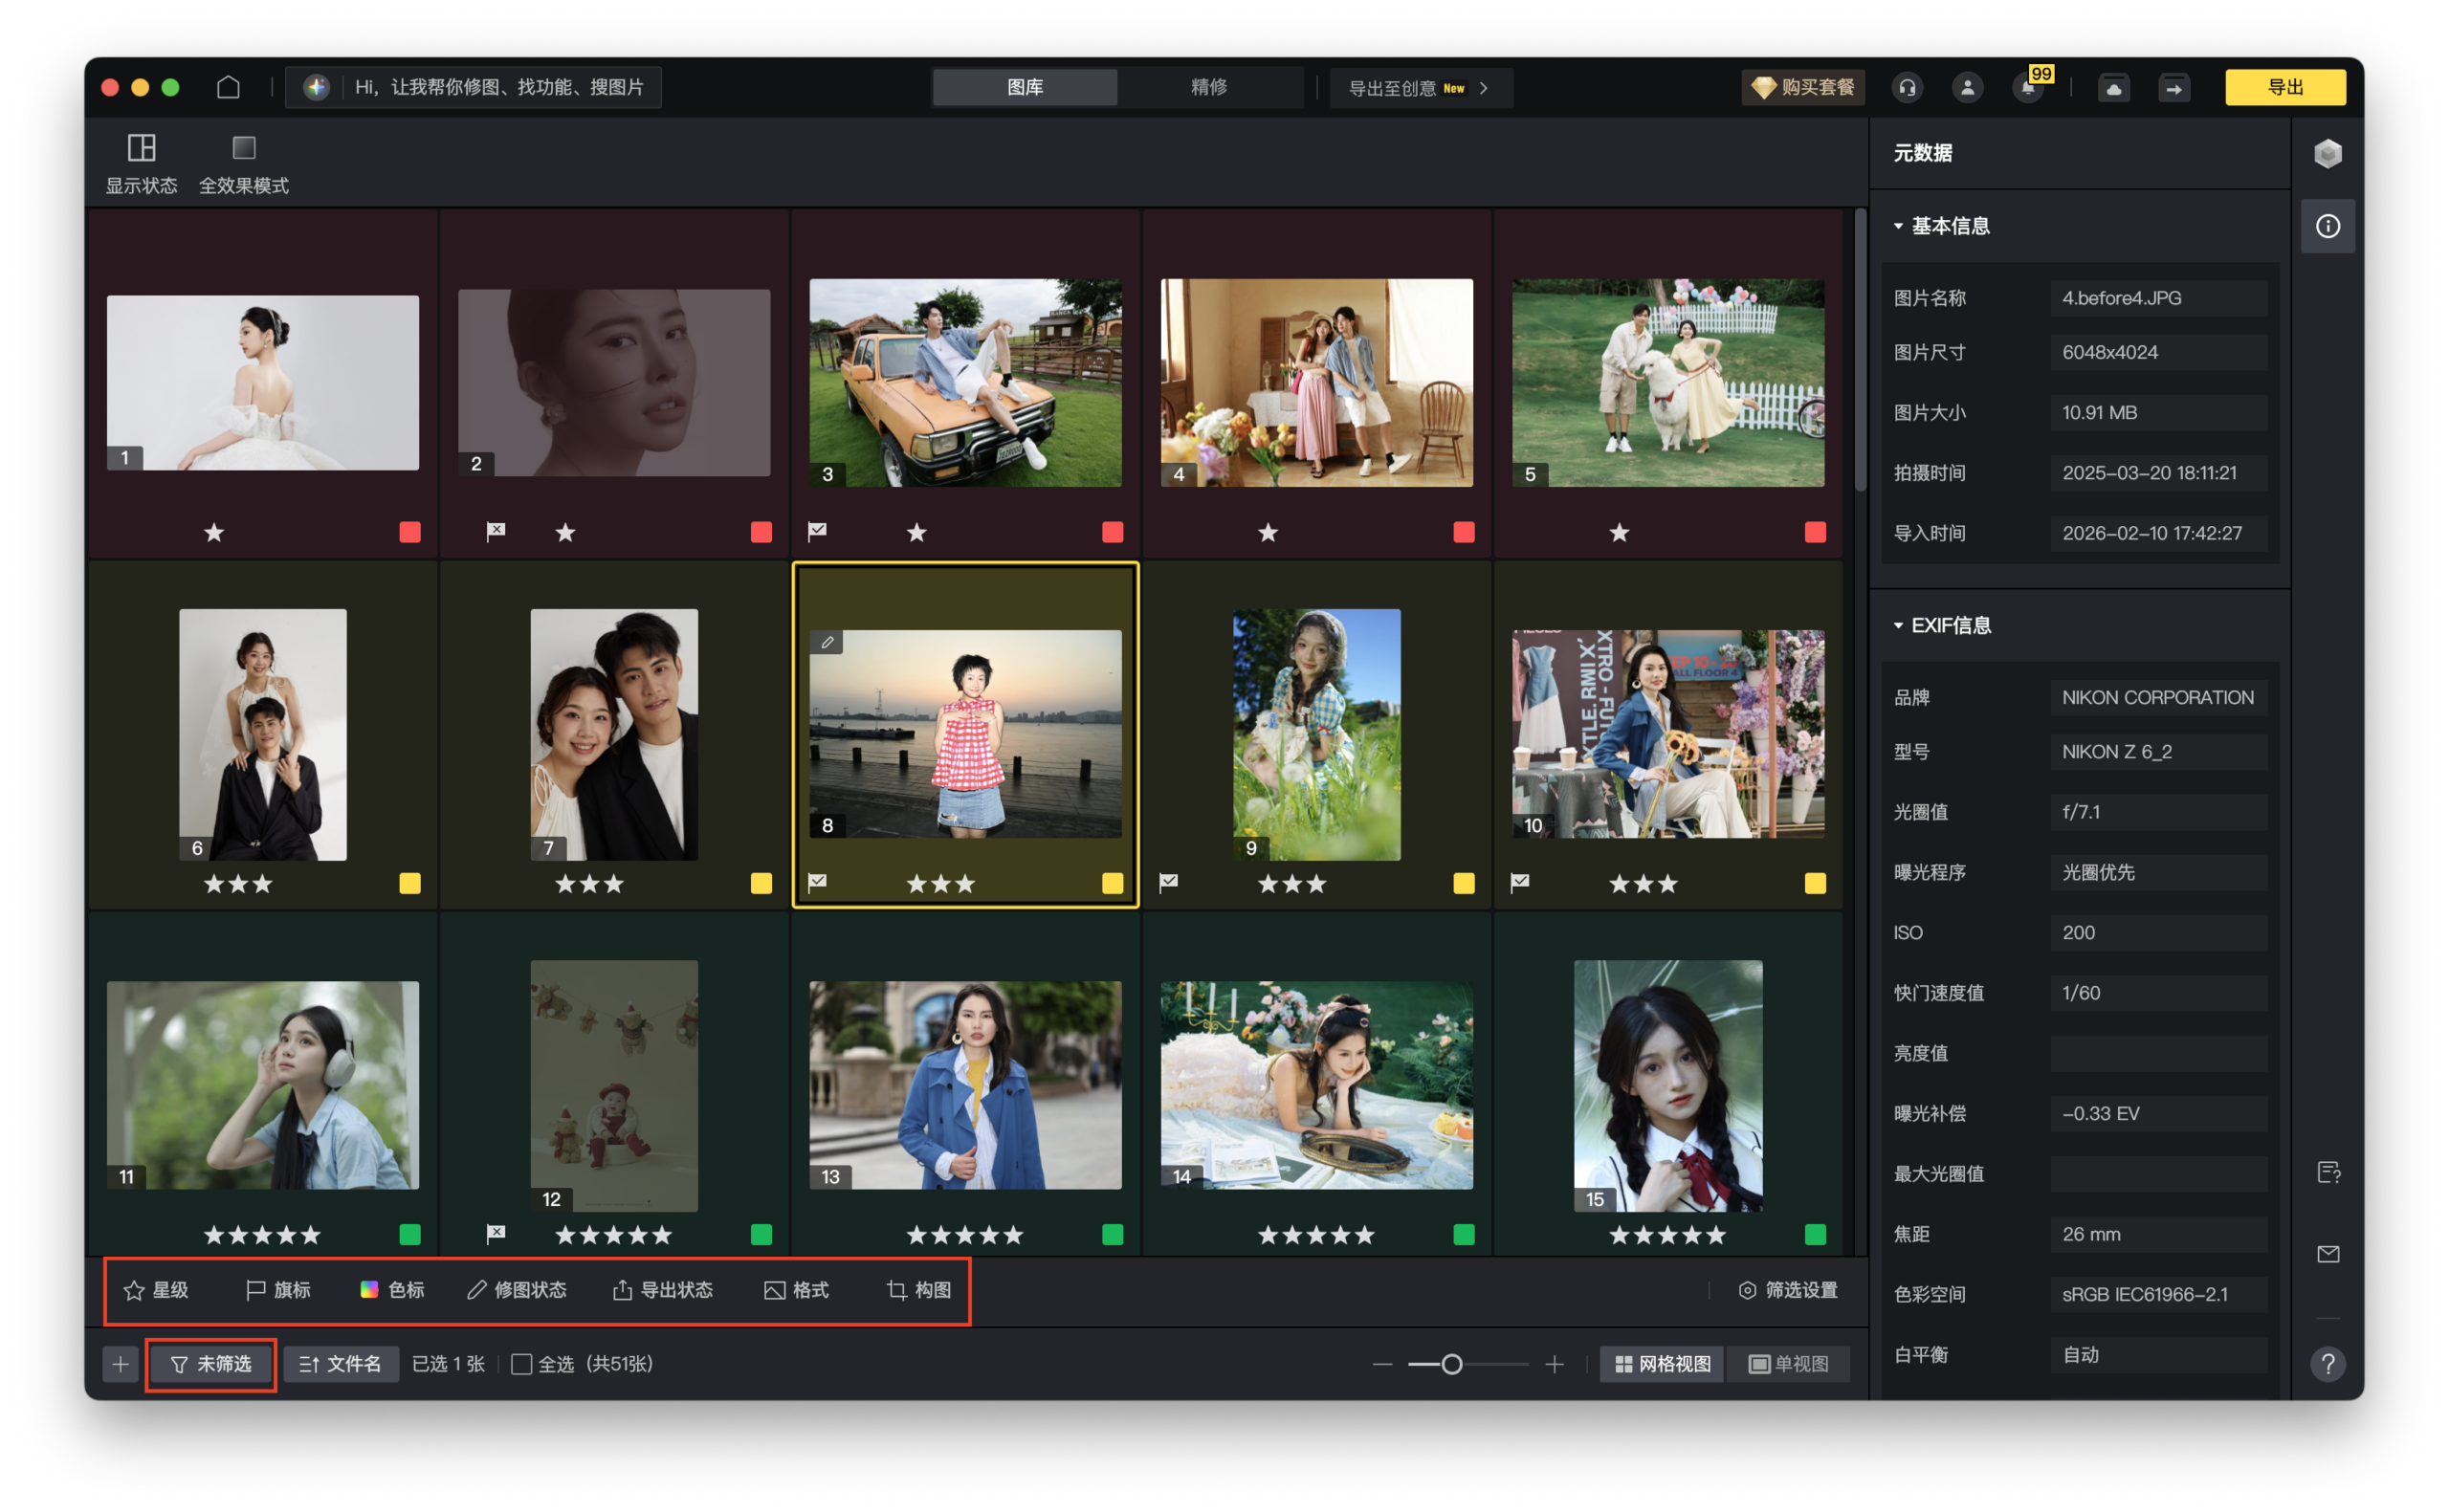Screen dimensions: 2449x1512
Task: Toggle a star rating on photo 1
Action: pyautogui.click(x=213, y=532)
